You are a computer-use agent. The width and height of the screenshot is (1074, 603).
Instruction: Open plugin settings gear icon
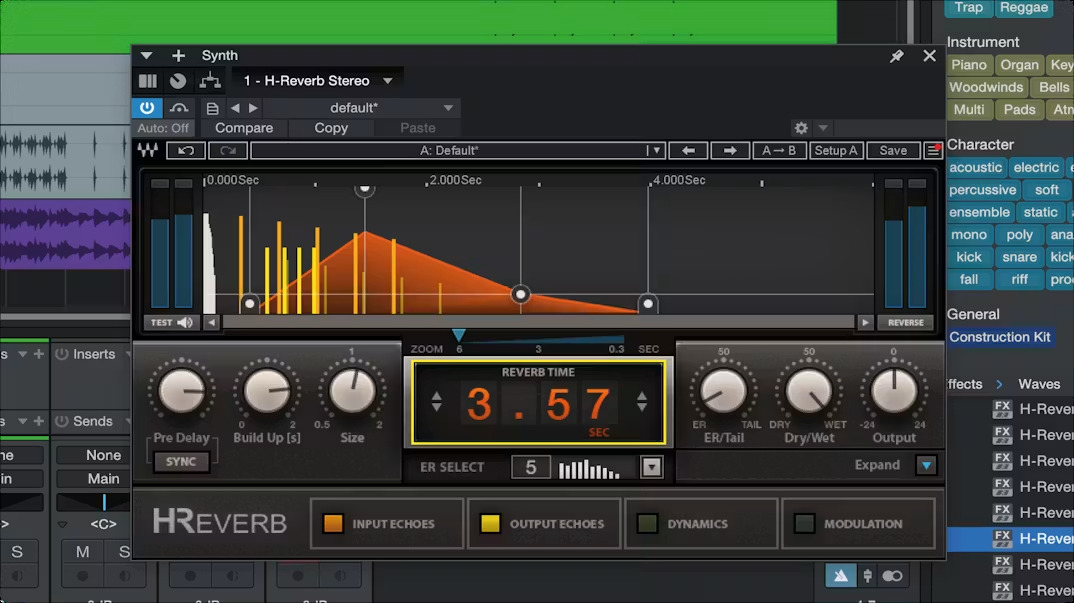[x=801, y=128]
